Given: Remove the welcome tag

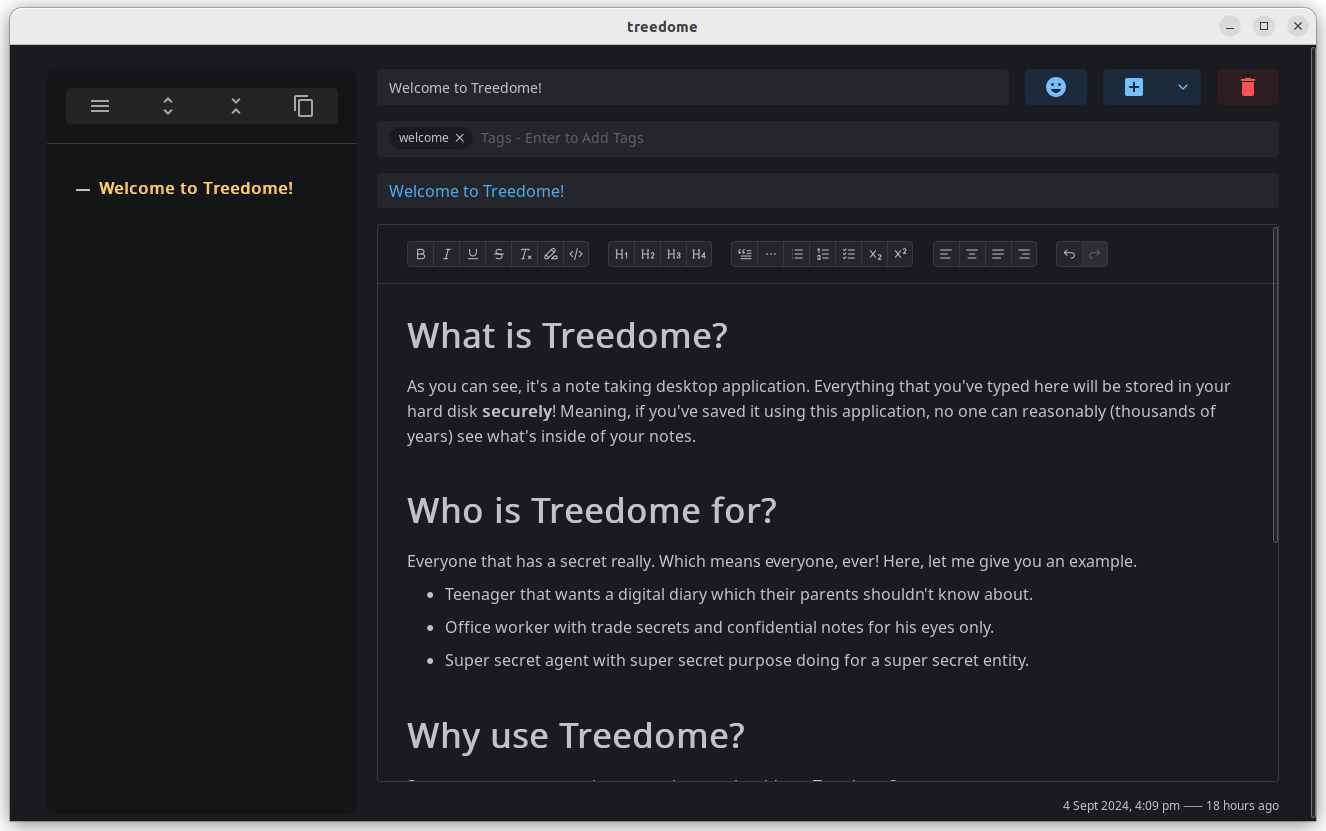Looking at the screenshot, I should pyautogui.click(x=459, y=138).
